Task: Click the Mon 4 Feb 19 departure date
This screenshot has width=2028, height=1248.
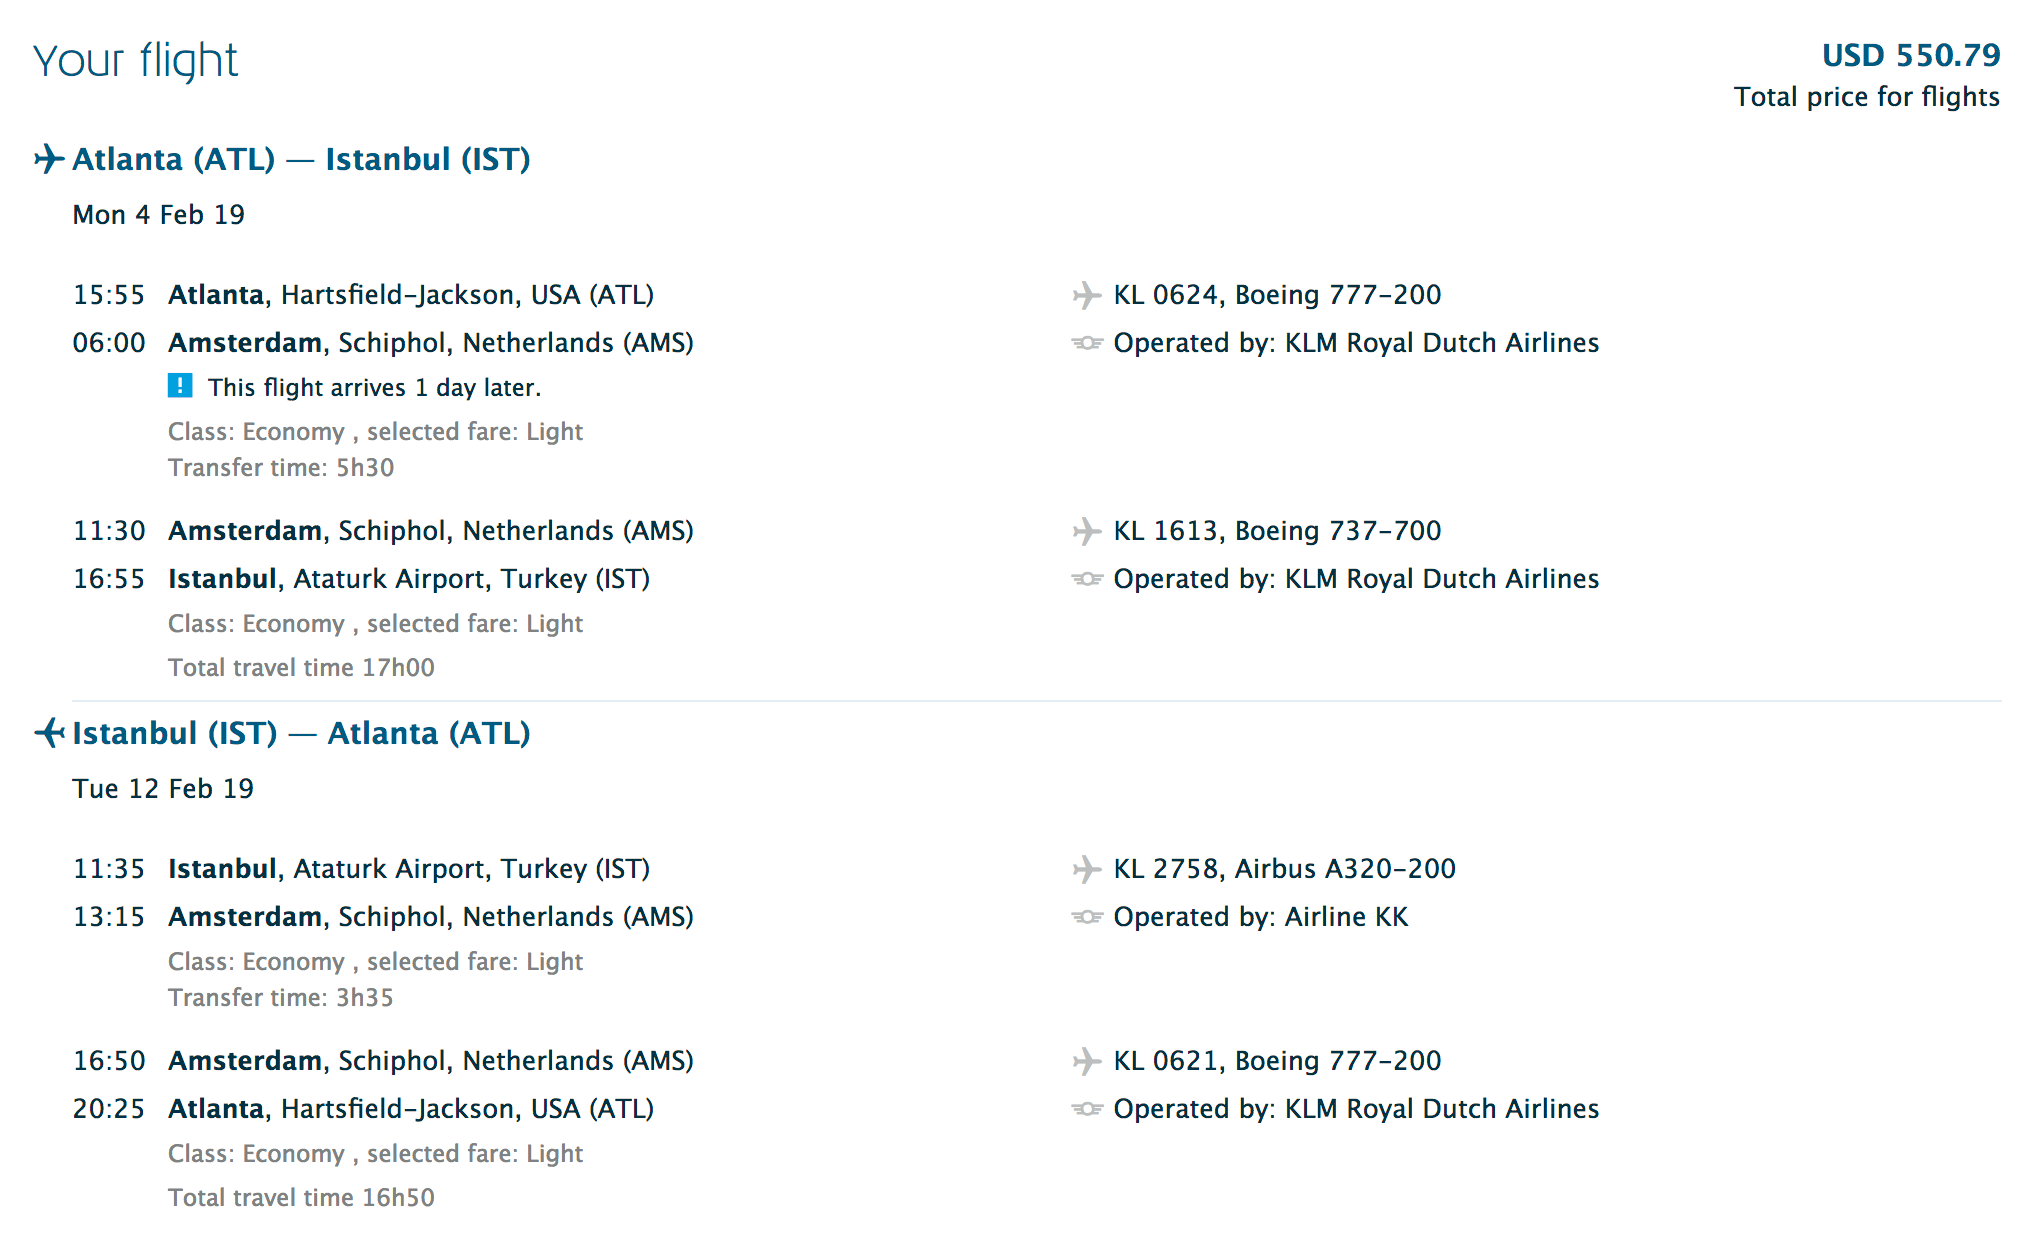Action: click(x=158, y=215)
